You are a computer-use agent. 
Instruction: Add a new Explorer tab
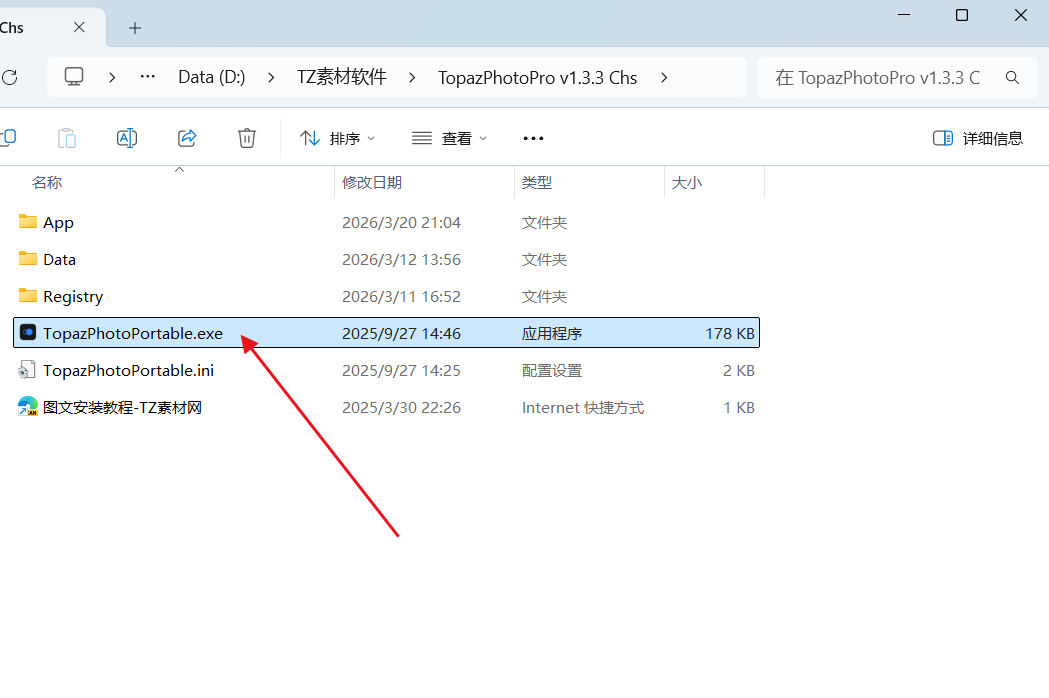pyautogui.click(x=134, y=28)
